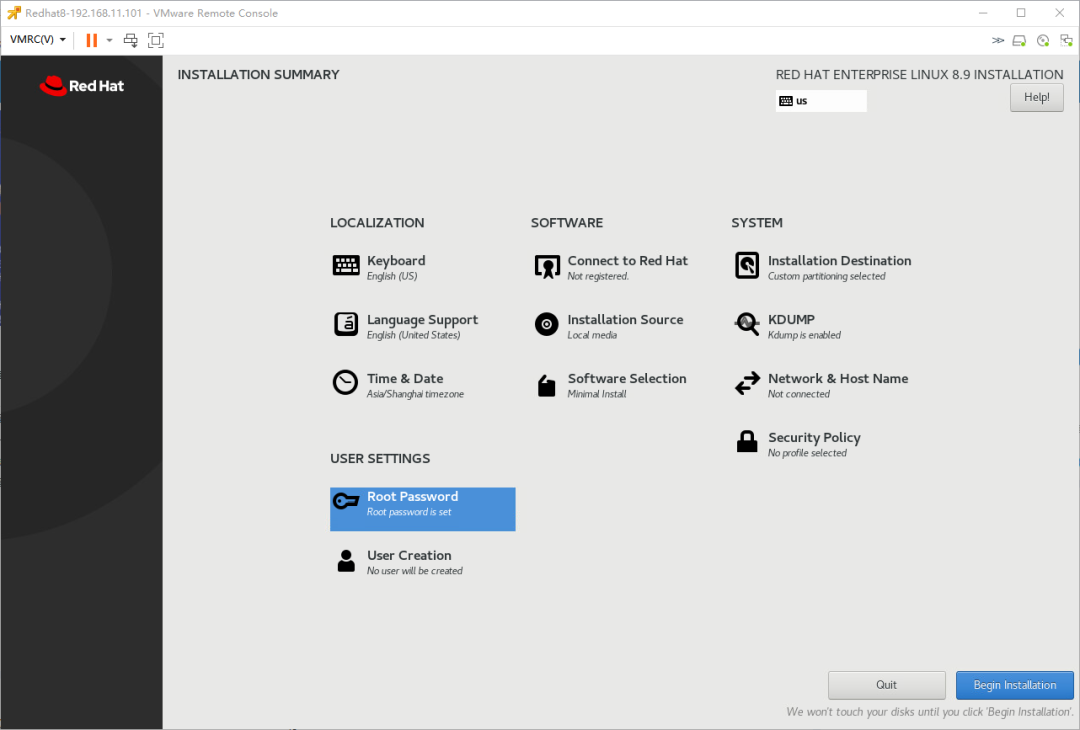Viewport: 1080px width, 730px height.
Task: Enter full screen mode in VMRC
Action: coord(156,40)
